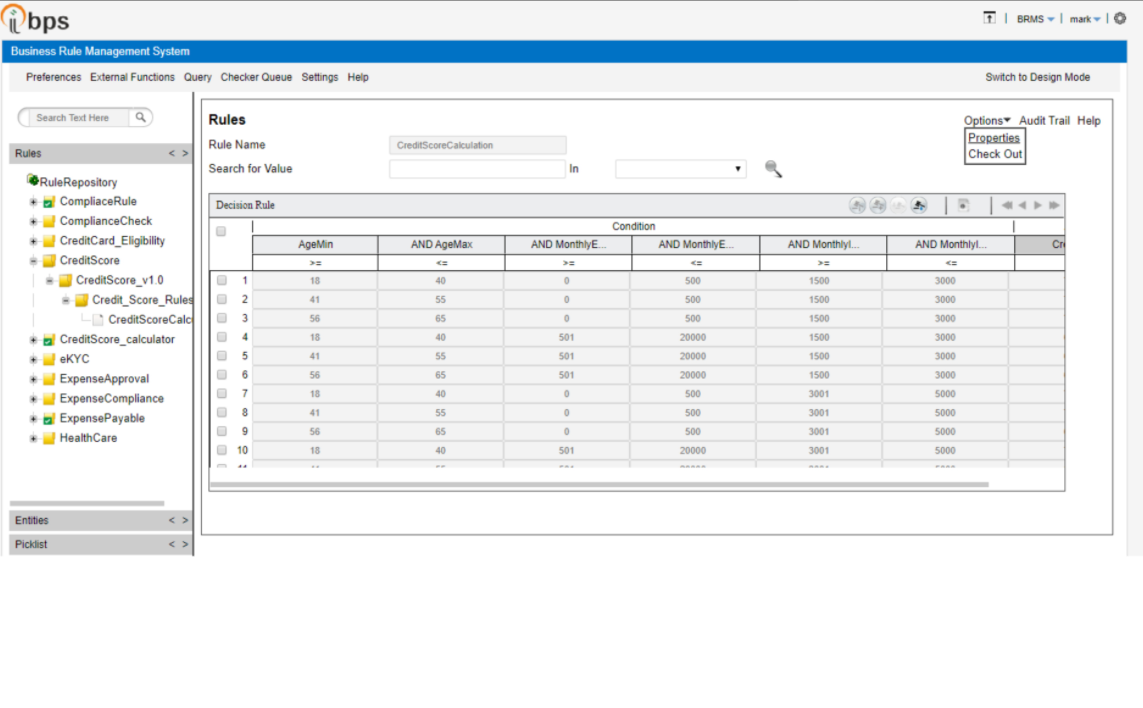Click the AND AgeMax column header
Viewport: 1143px width, 708px height.
coord(441,244)
